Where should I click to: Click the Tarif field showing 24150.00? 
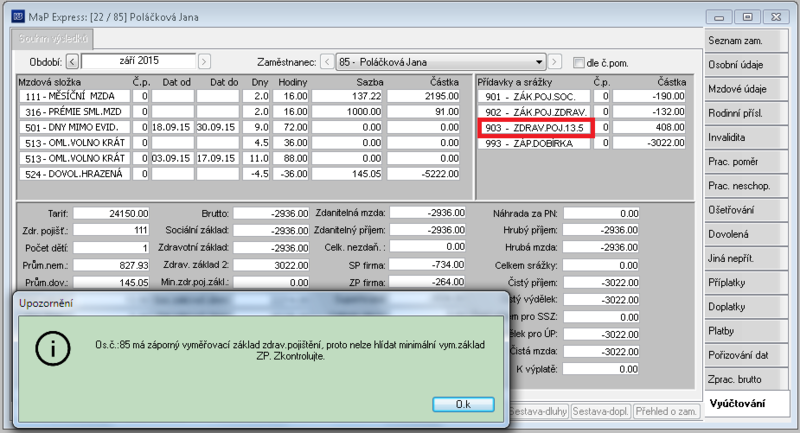pyautogui.click(x=111, y=213)
